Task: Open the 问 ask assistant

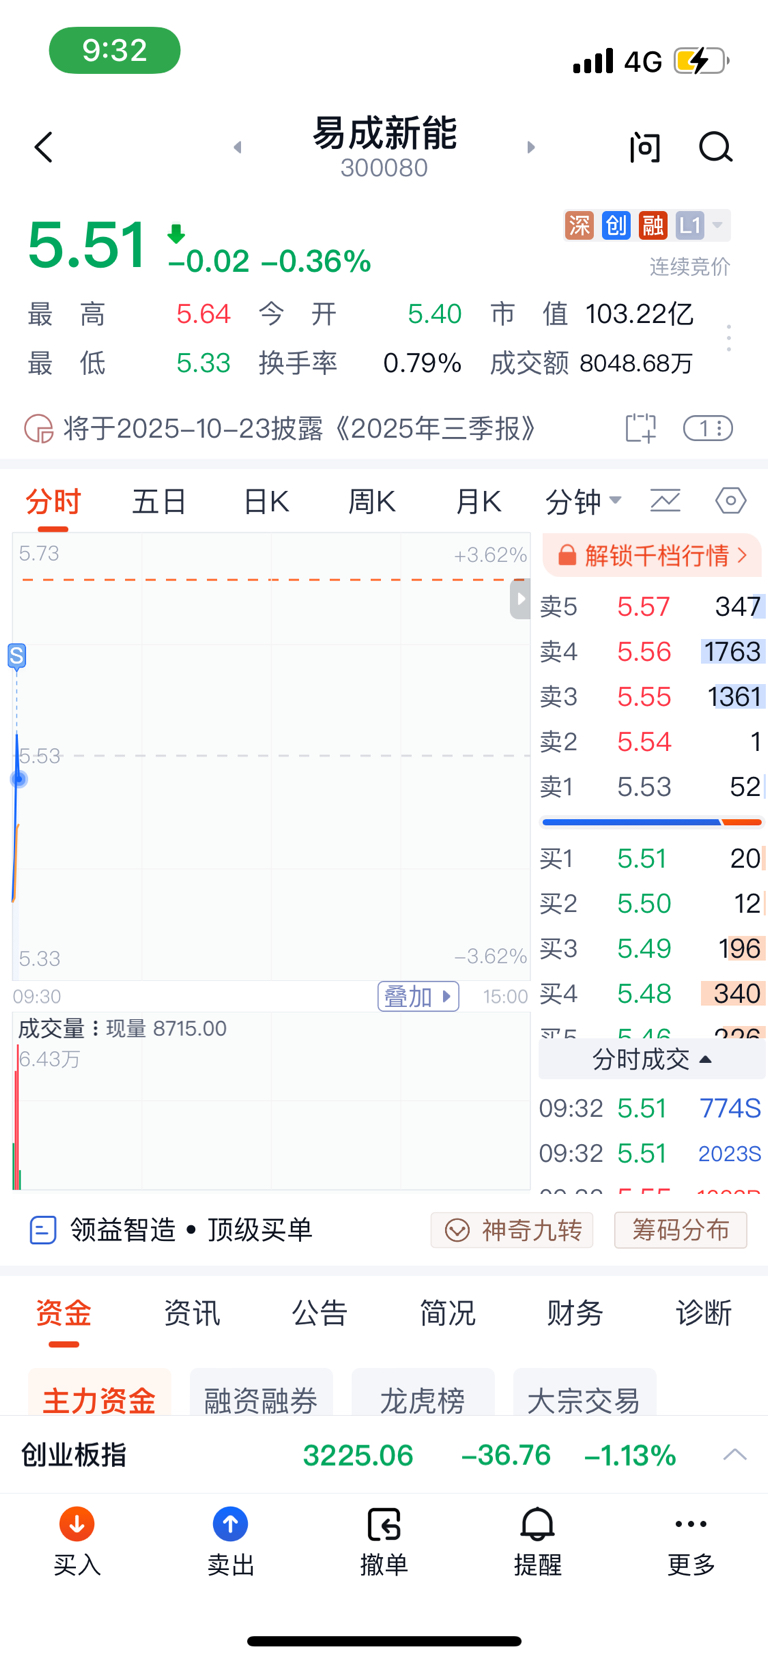Action: point(645,147)
